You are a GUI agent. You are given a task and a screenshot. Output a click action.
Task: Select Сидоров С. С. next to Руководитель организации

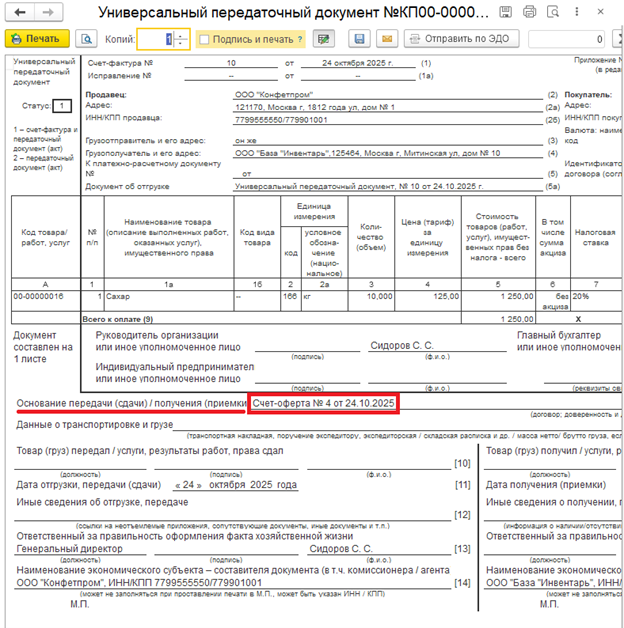point(402,345)
